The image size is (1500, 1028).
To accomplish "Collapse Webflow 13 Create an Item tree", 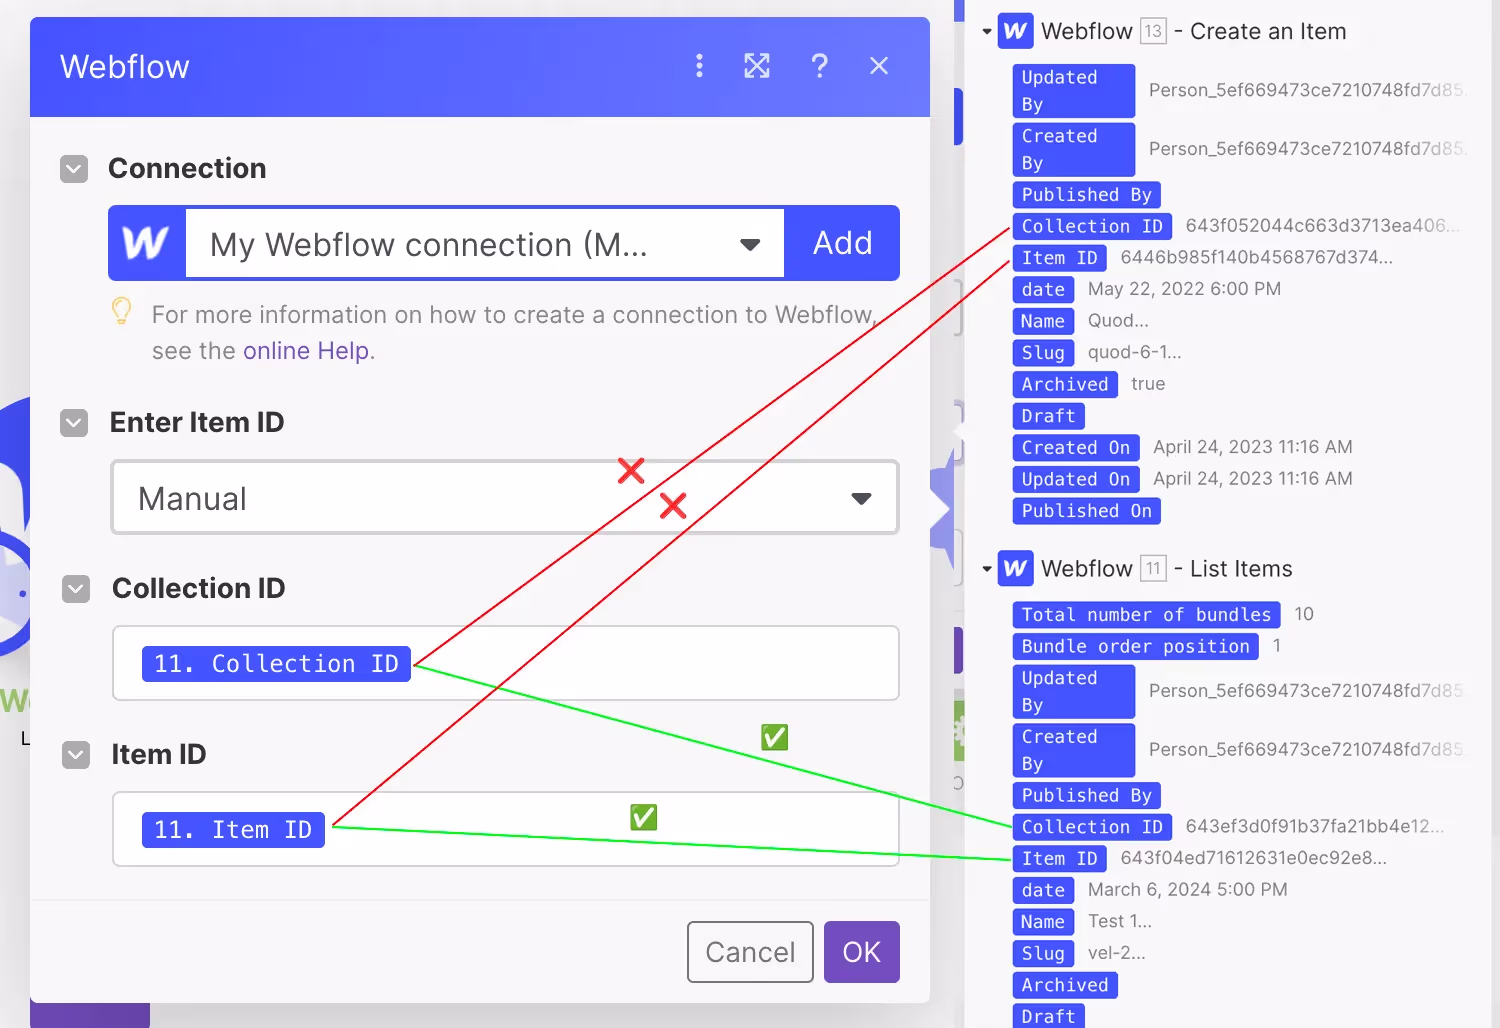I will [x=987, y=32].
